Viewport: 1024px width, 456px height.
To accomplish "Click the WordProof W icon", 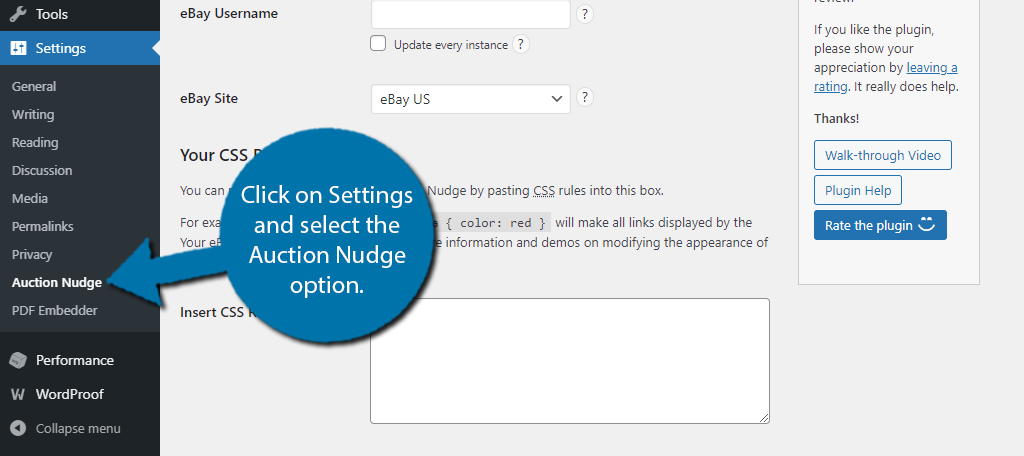I will tap(18, 395).
